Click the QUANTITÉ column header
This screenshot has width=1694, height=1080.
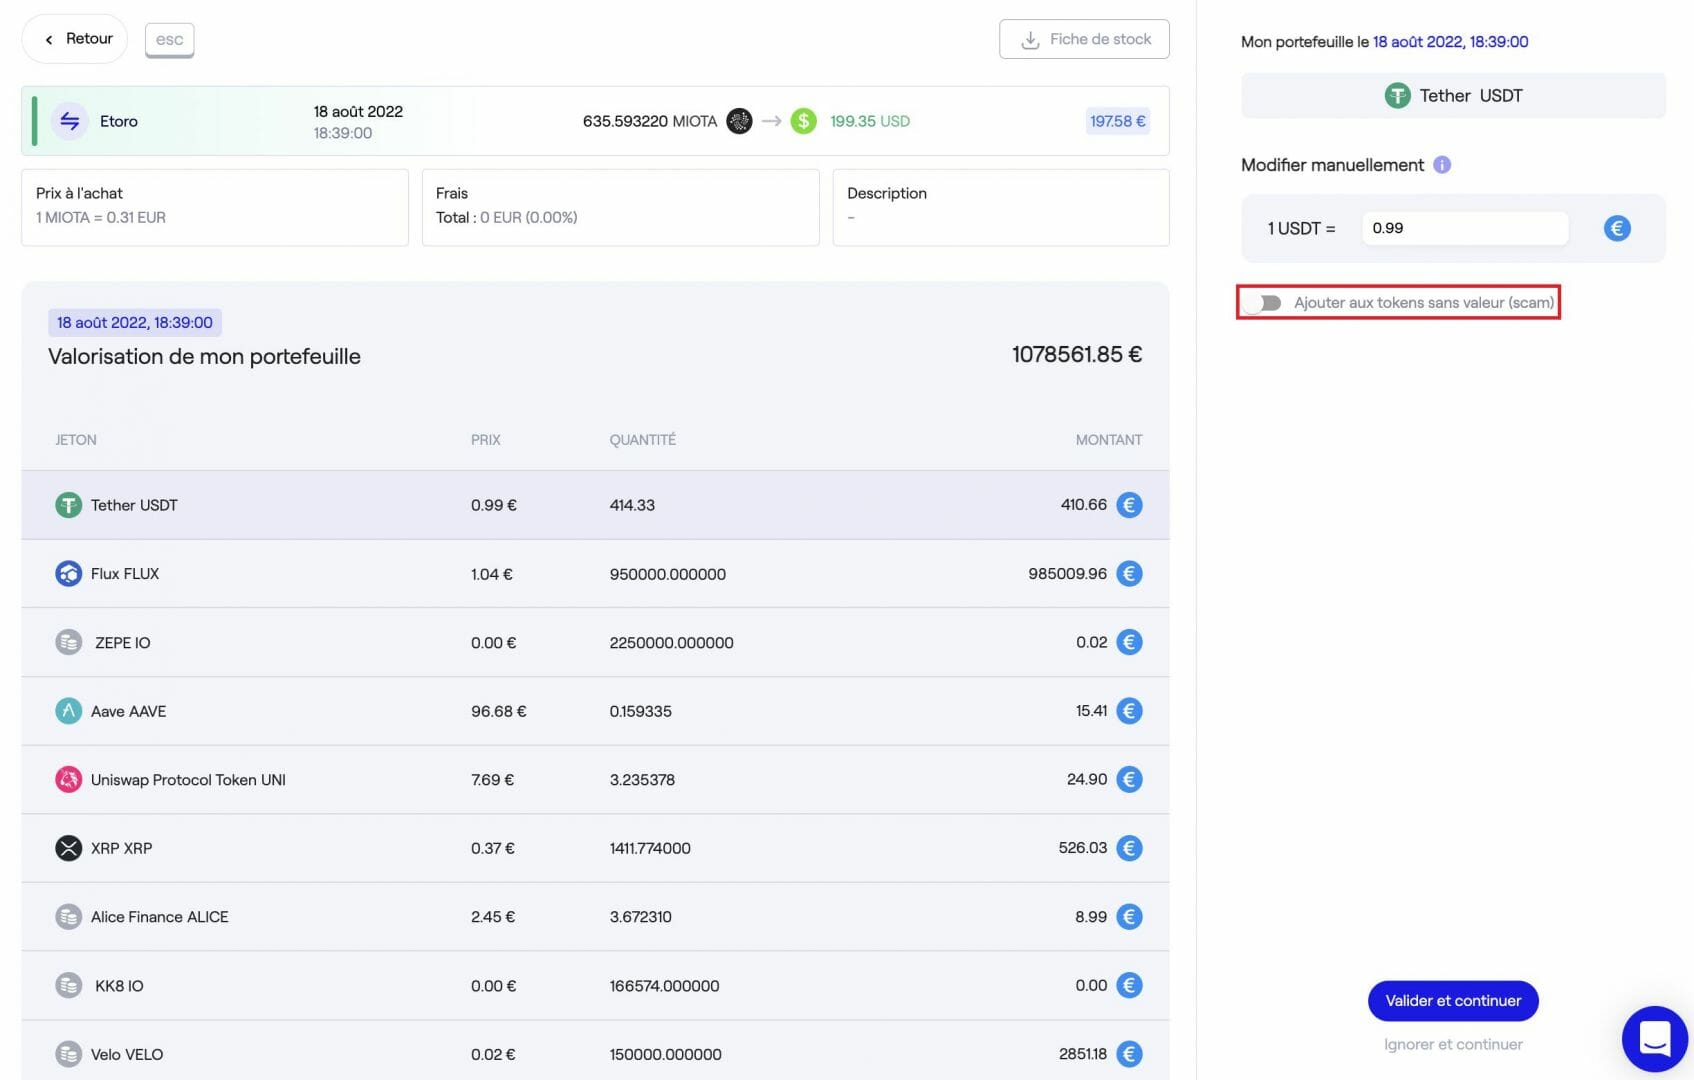(643, 440)
